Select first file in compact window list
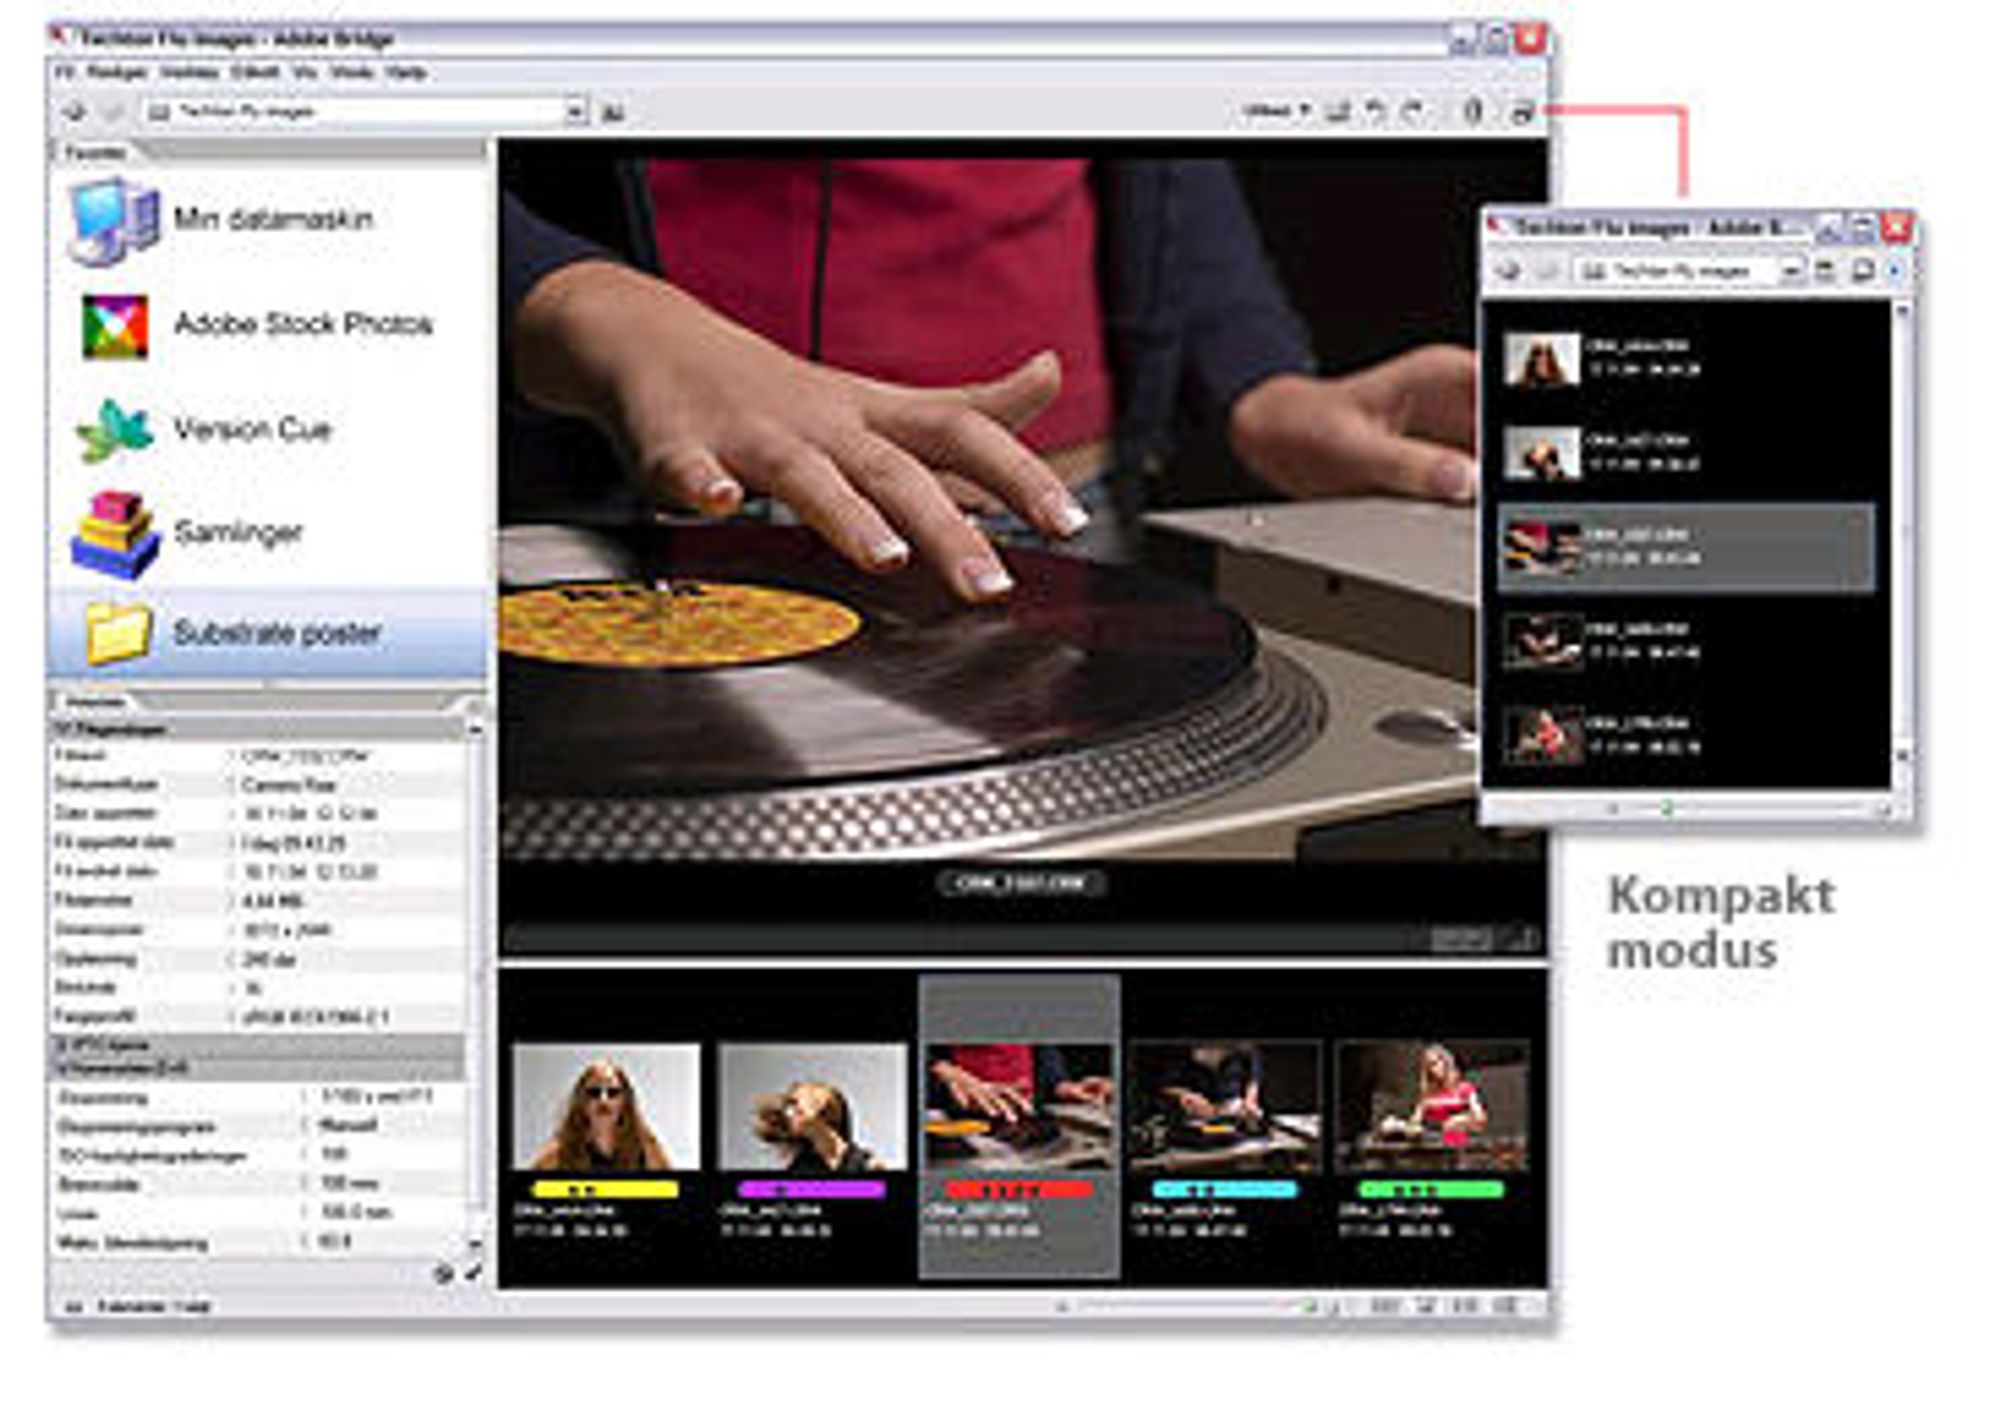 (x=1686, y=358)
